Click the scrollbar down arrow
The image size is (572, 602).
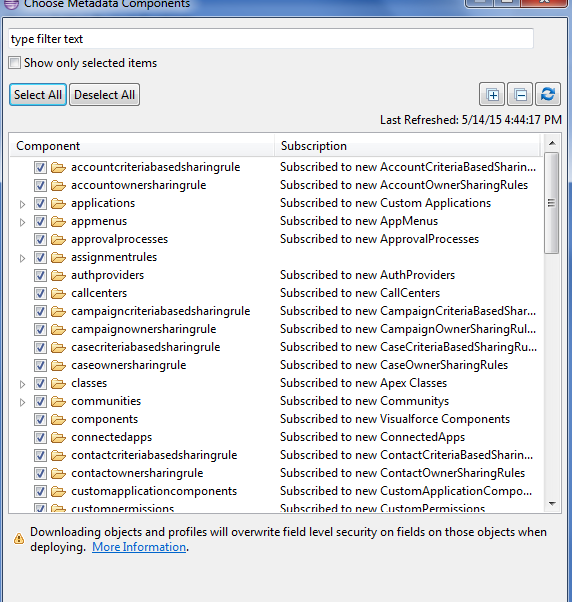552,503
